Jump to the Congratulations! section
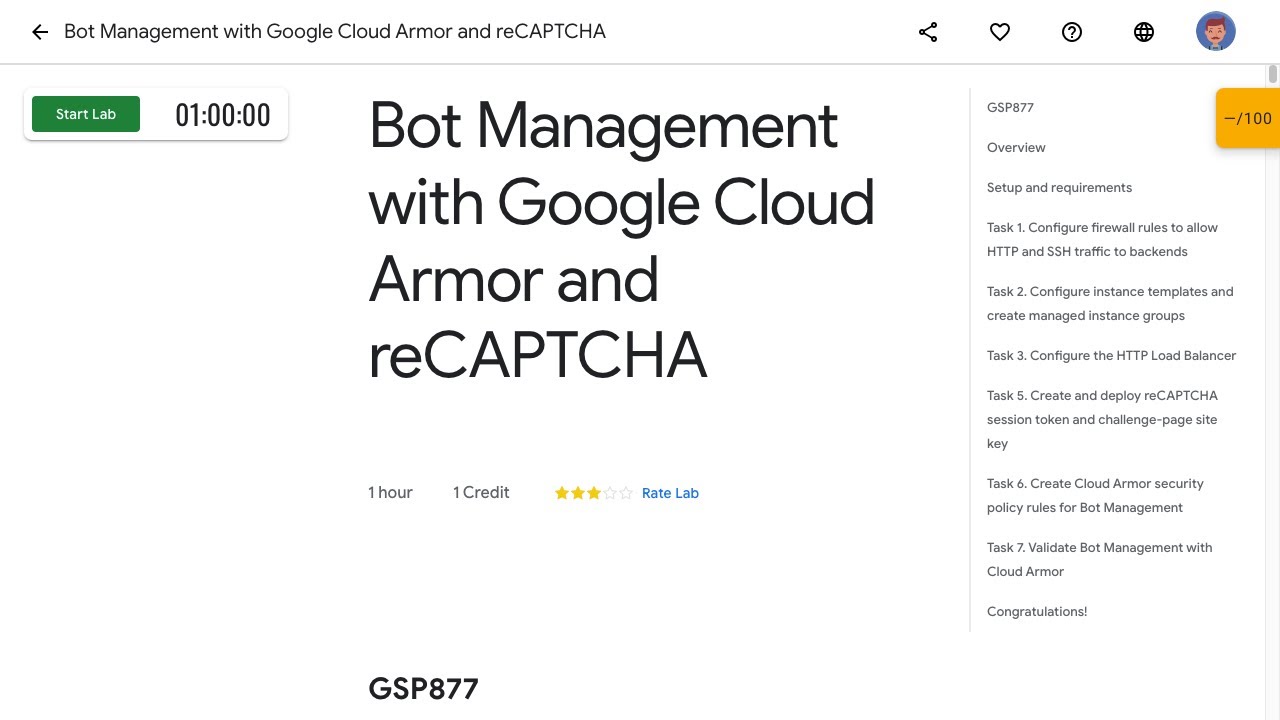Viewport: 1280px width, 720px height. tap(1037, 611)
